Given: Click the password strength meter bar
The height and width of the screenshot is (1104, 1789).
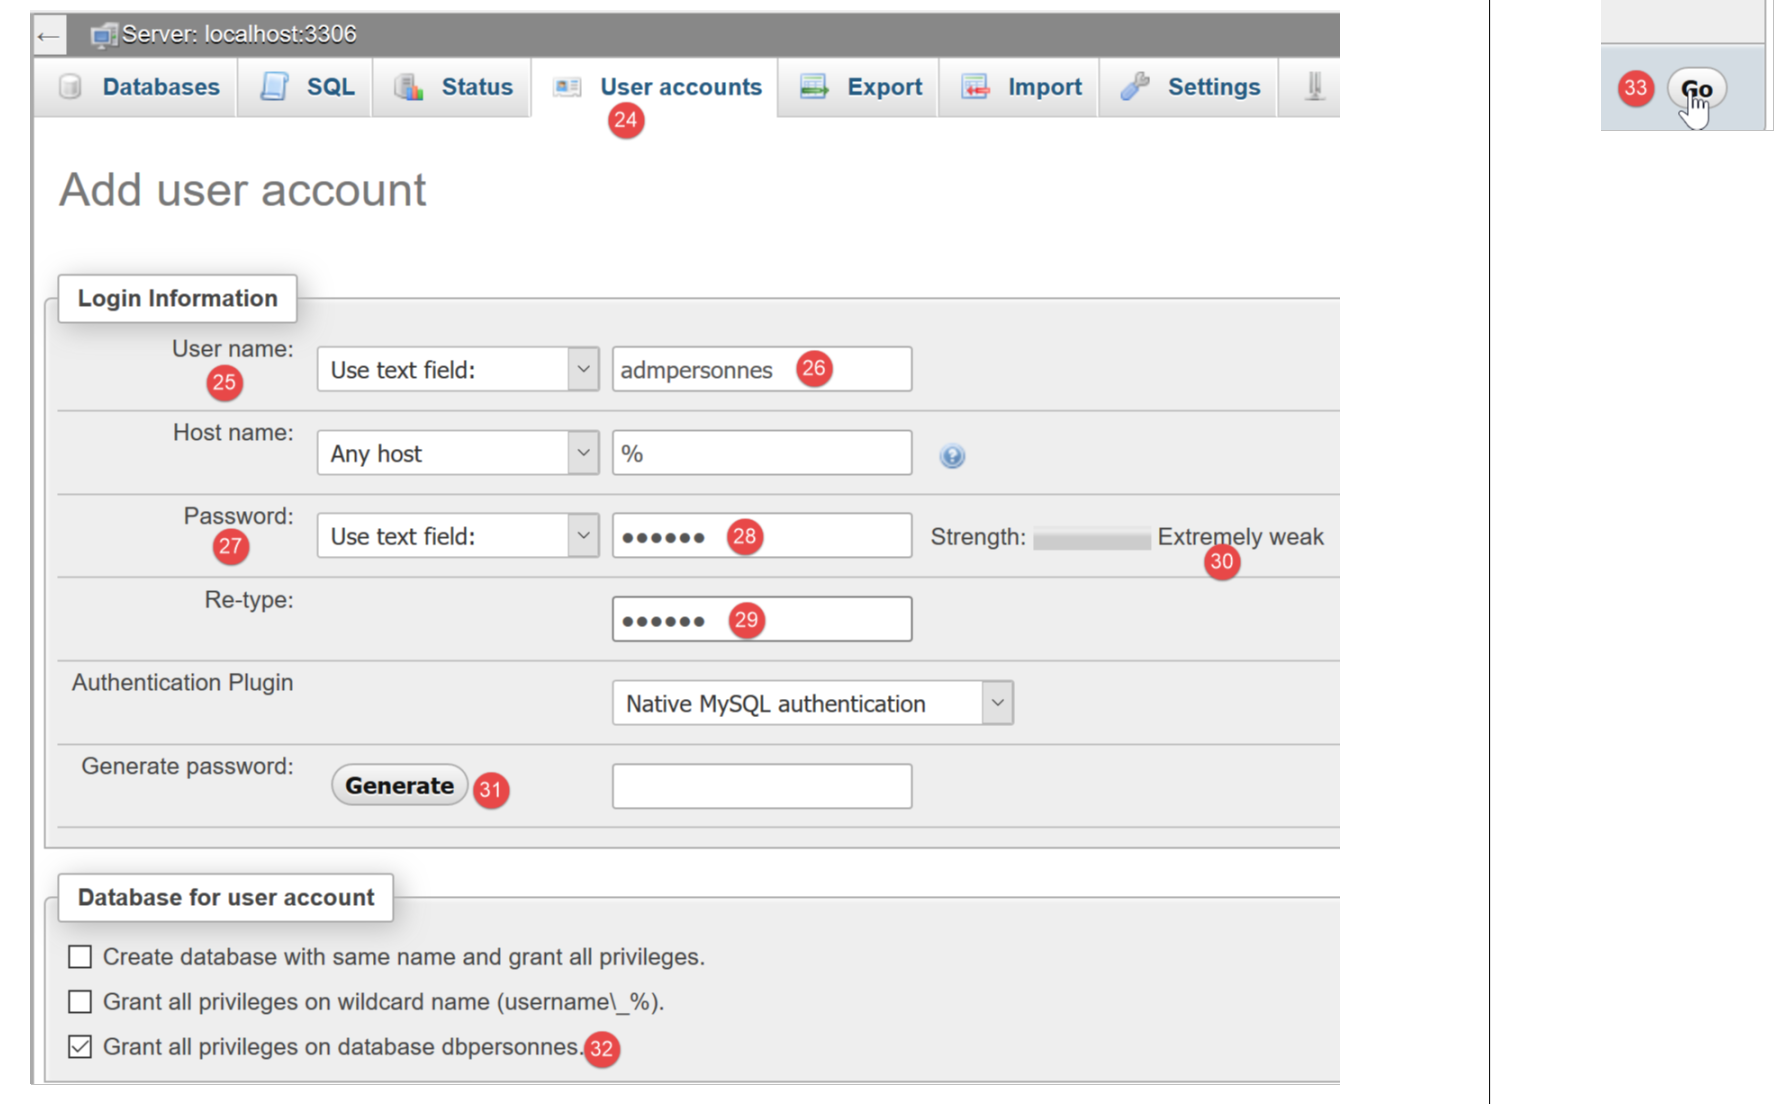Looking at the screenshot, I should [x=1091, y=539].
